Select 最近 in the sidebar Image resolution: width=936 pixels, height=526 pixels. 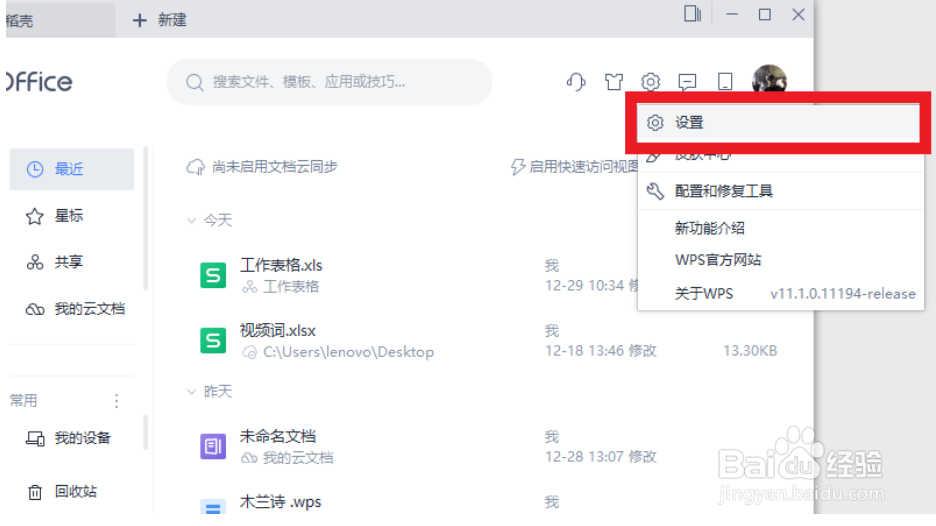point(72,169)
